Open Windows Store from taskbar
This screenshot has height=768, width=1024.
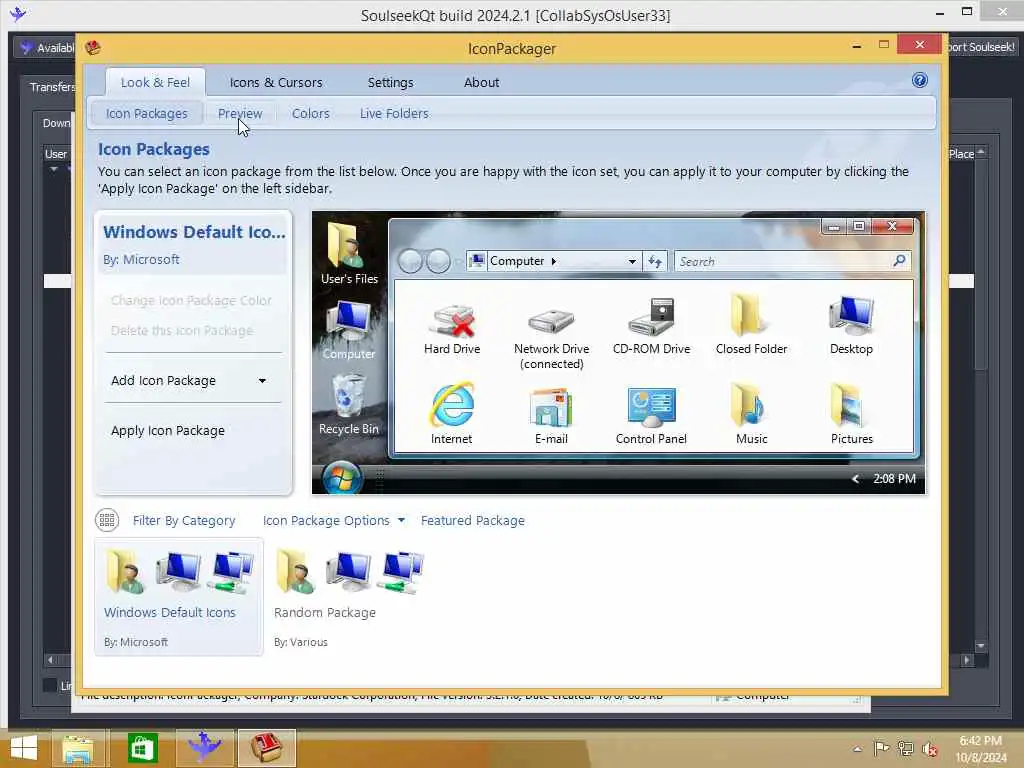(x=142, y=748)
